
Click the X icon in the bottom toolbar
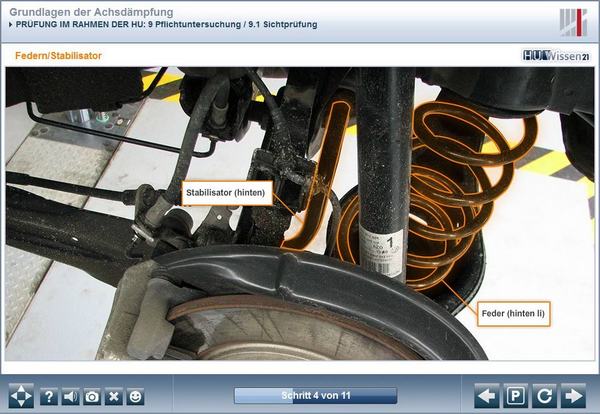pyautogui.click(x=114, y=397)
